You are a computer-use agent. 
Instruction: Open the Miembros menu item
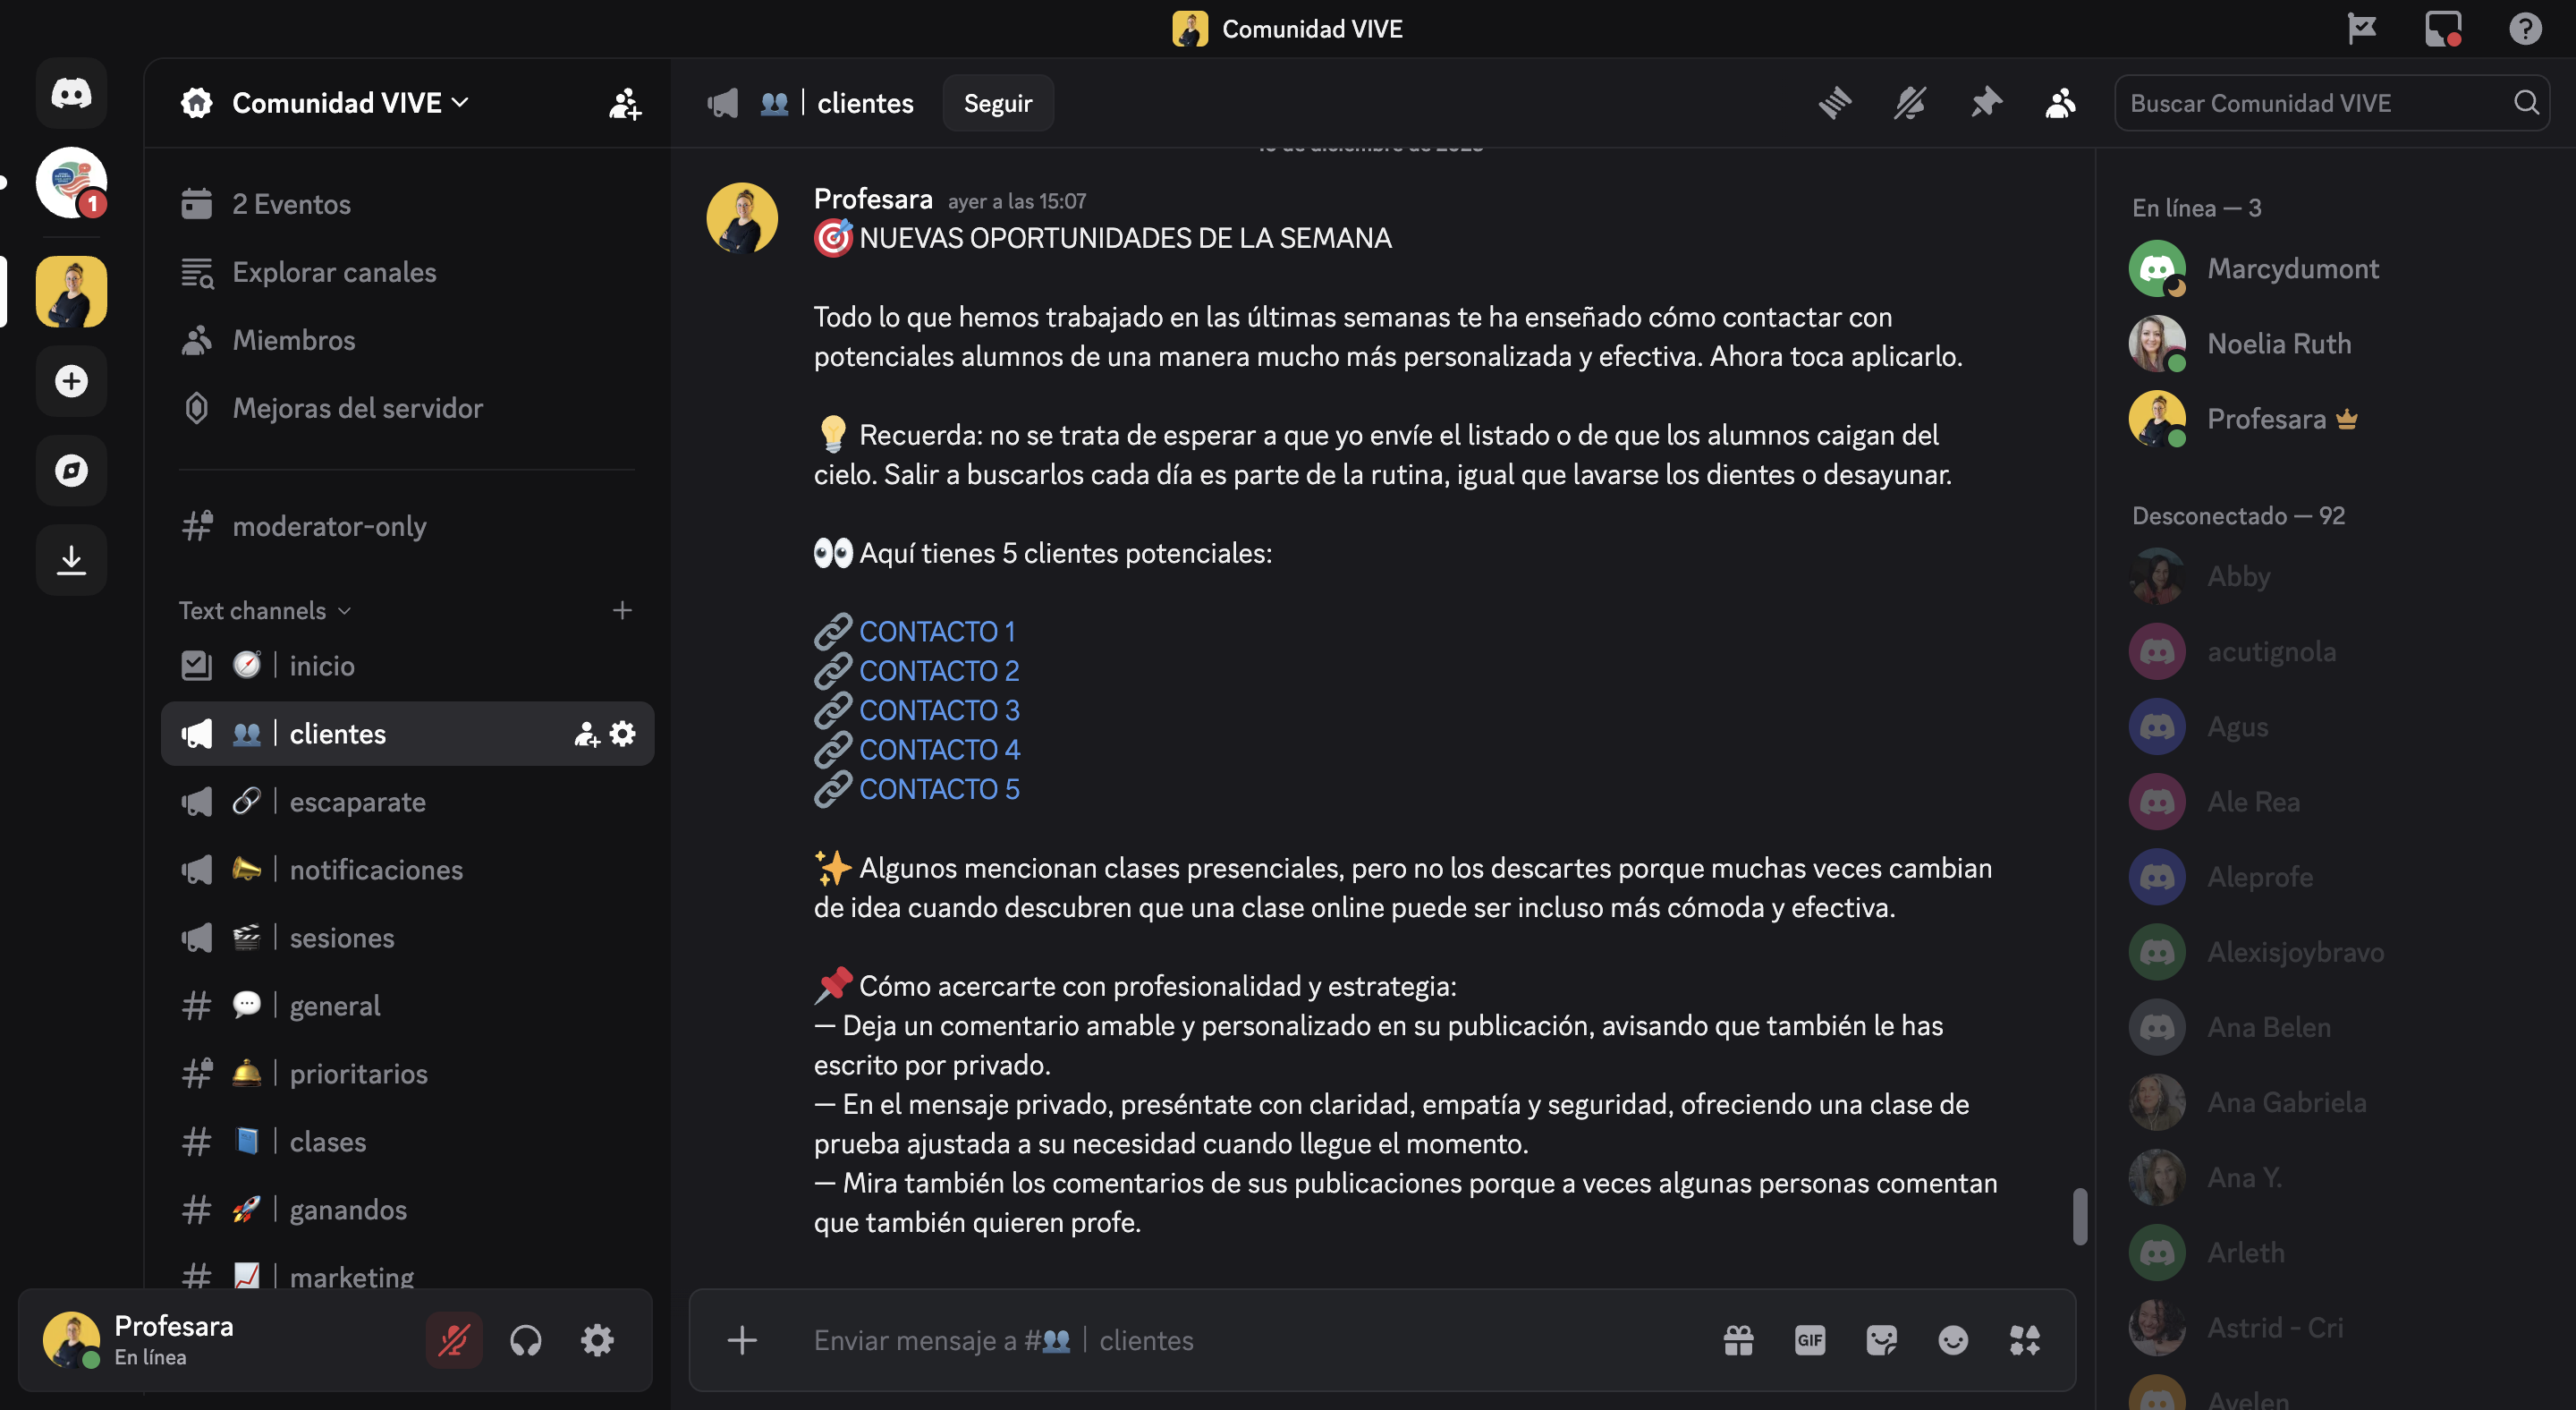[x=293, y=340]
